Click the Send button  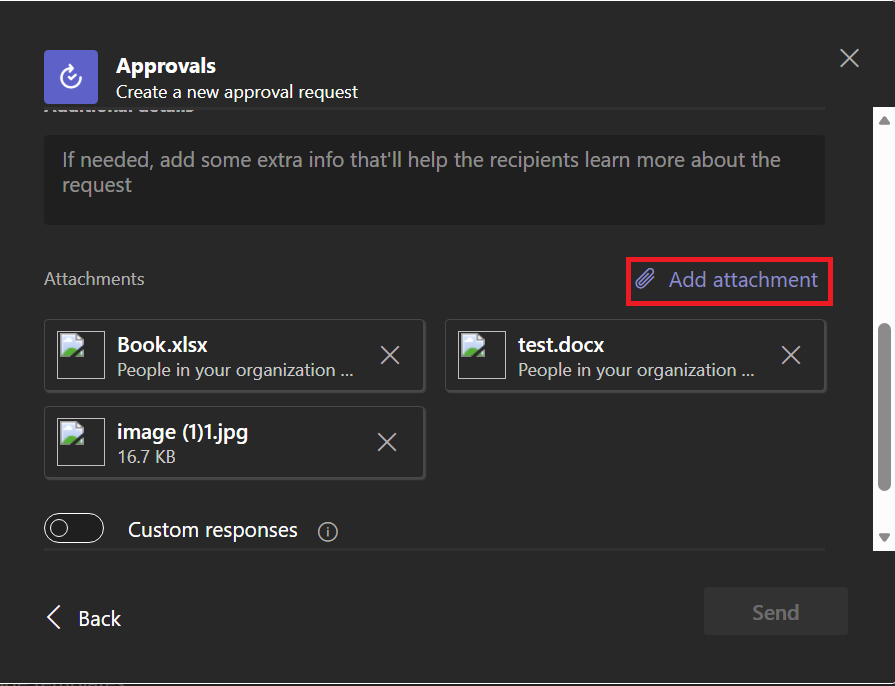(x=776, y=612)
